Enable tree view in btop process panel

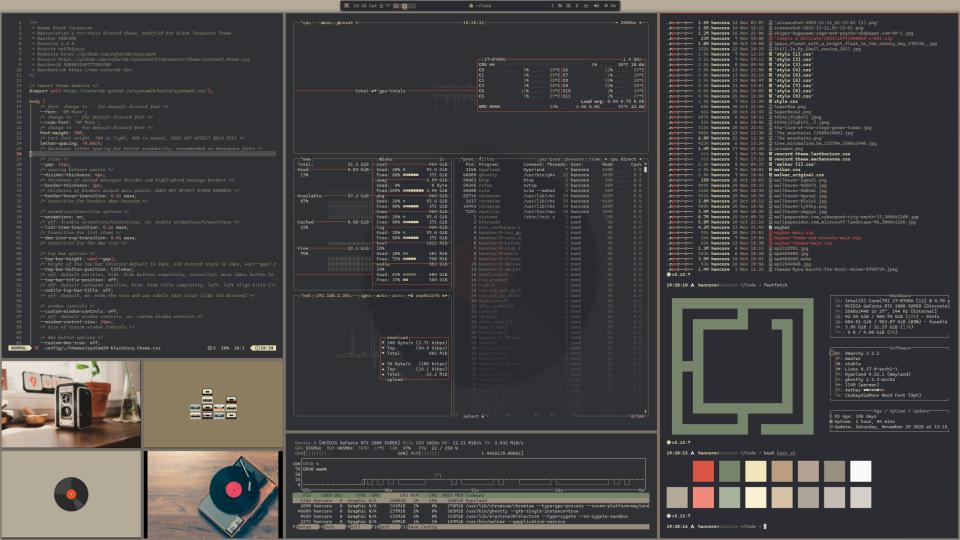[596, 158]
